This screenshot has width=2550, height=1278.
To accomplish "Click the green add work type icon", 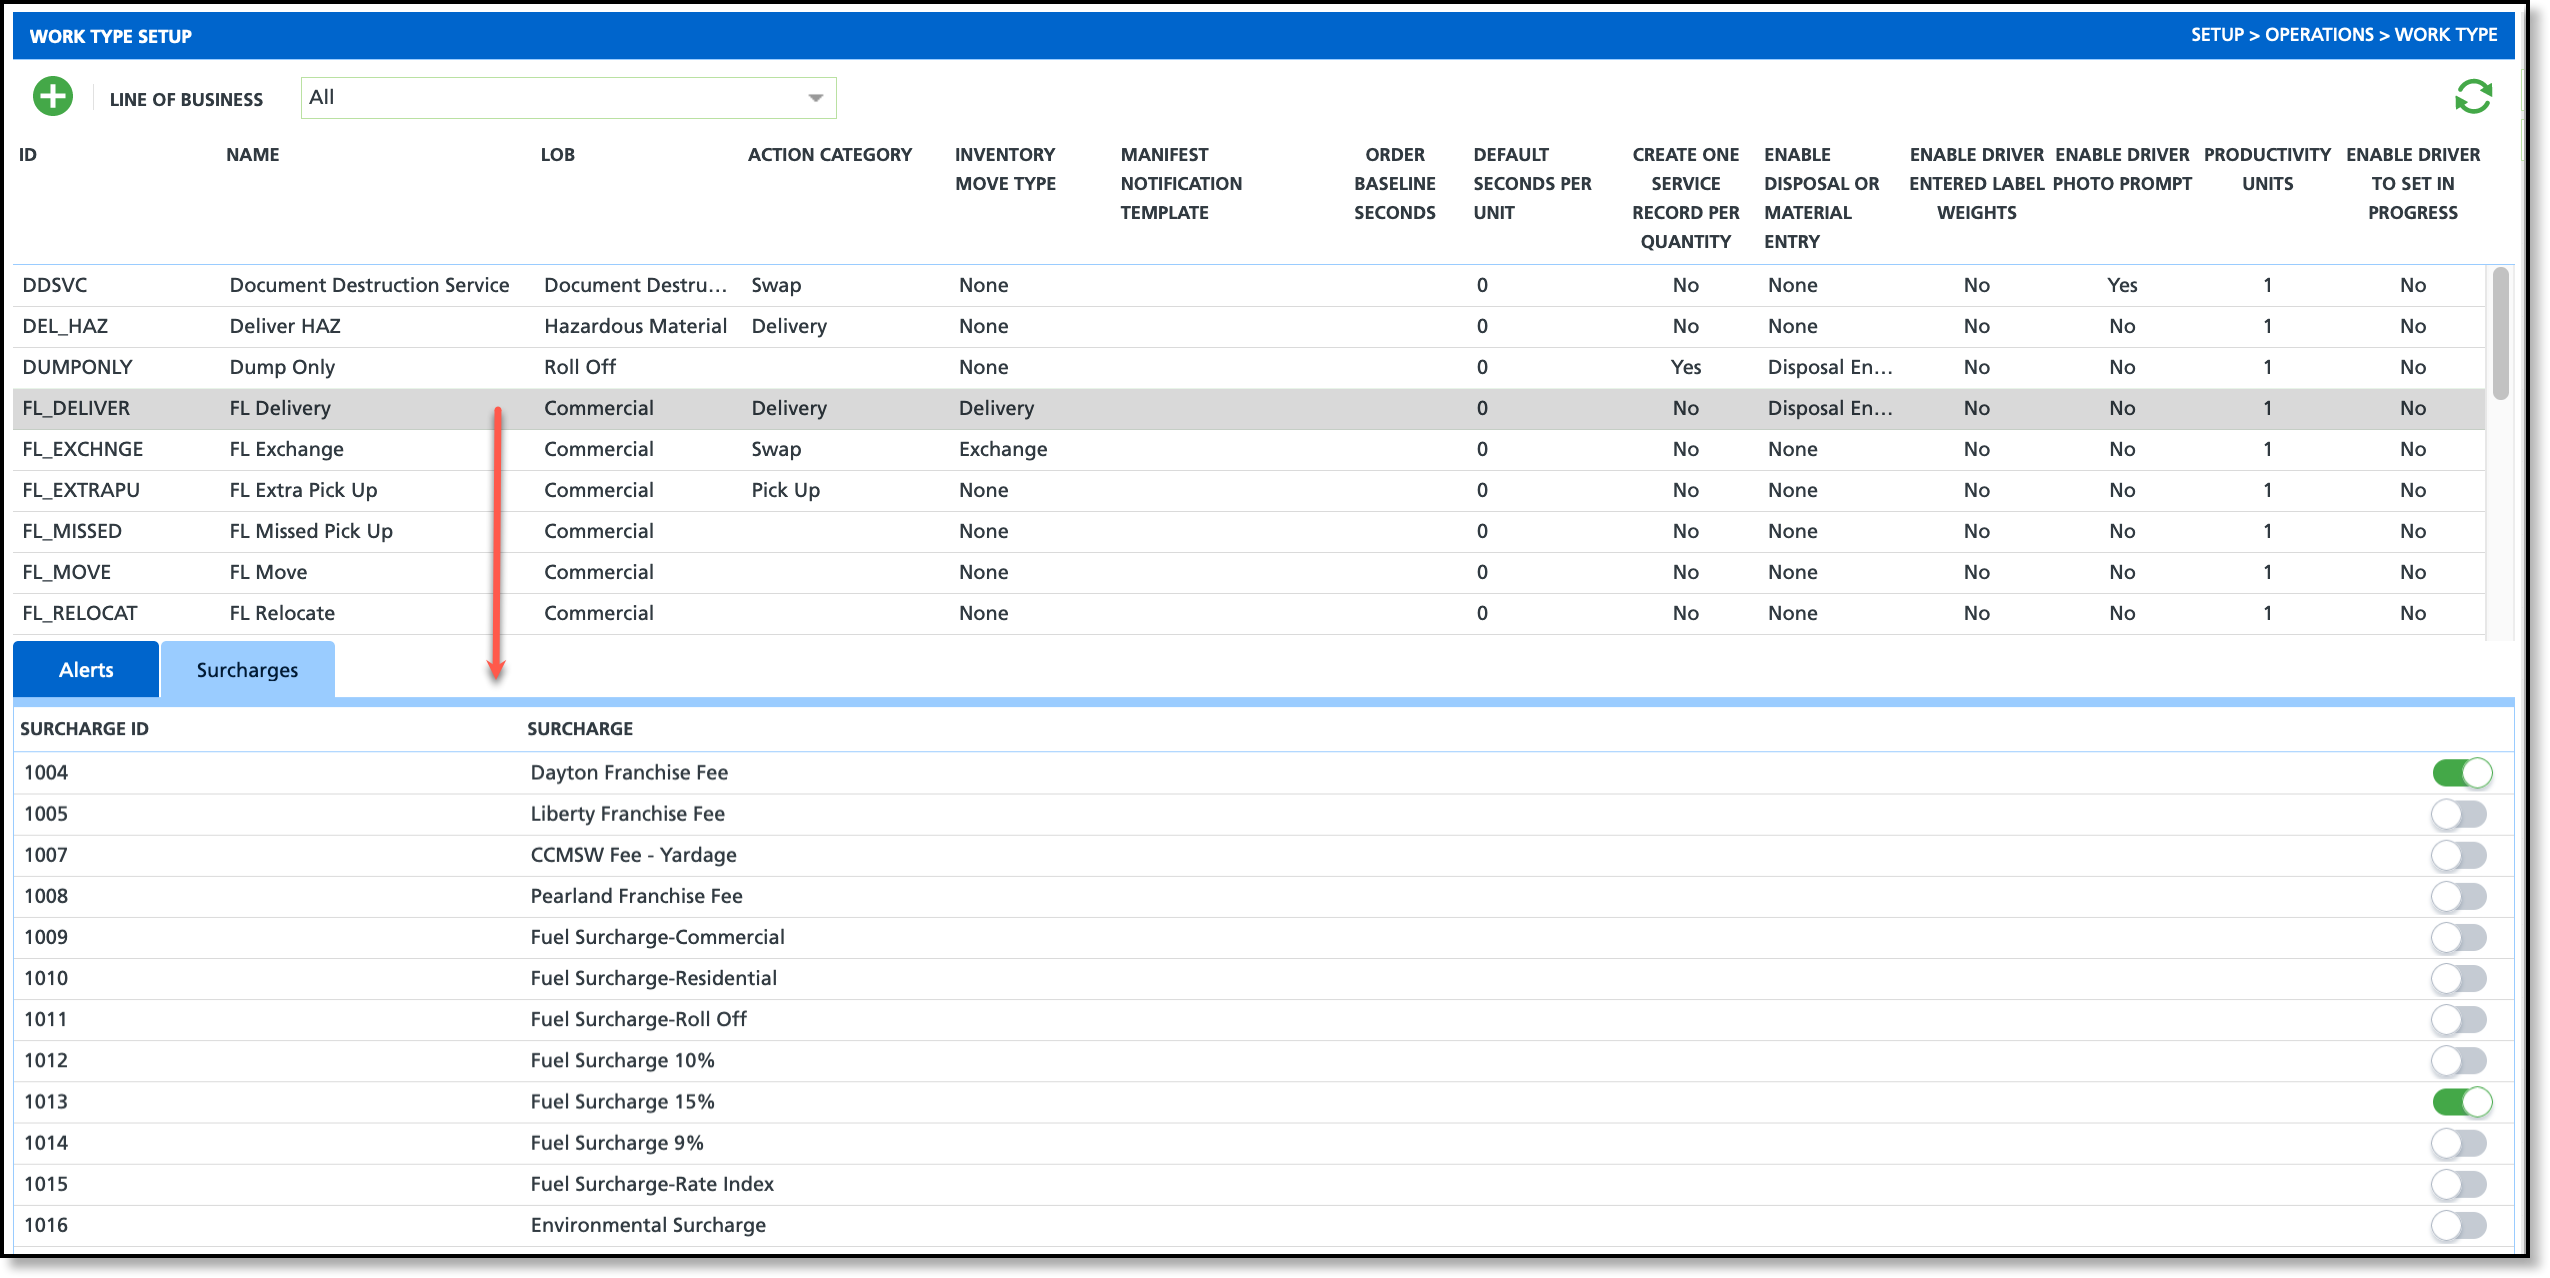I will click(52, 97).
